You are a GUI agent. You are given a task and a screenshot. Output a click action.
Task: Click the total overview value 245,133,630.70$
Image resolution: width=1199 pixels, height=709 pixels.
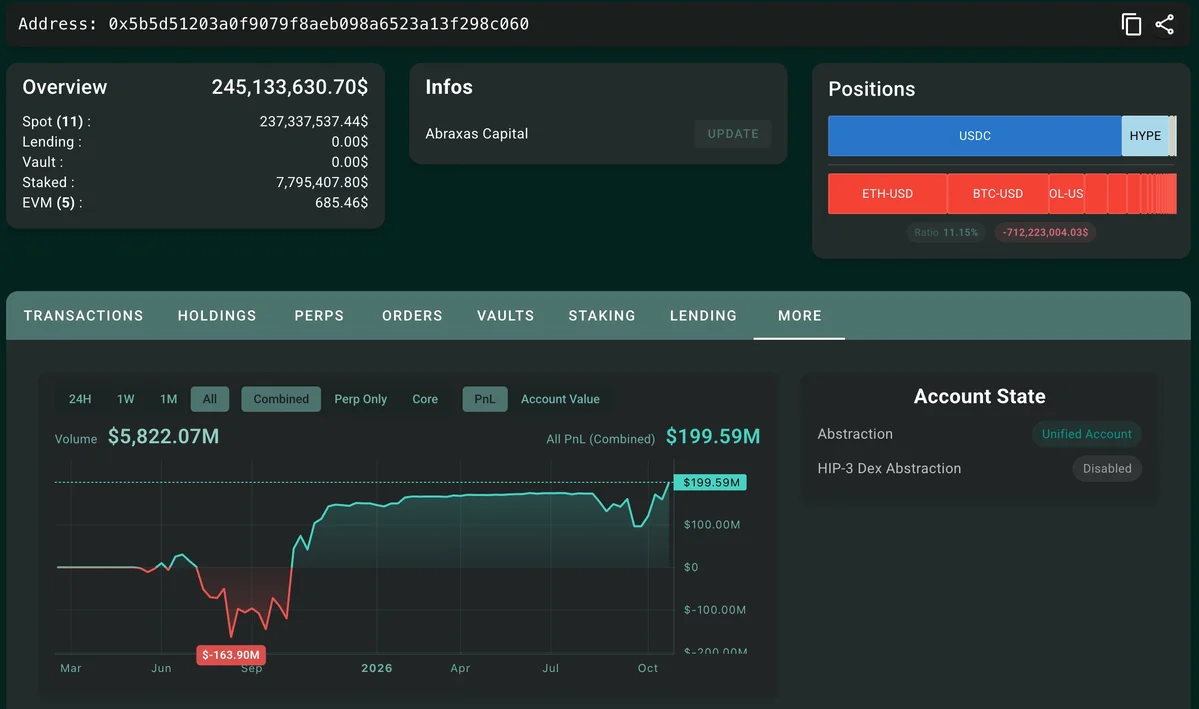click(x=290, y=87)
